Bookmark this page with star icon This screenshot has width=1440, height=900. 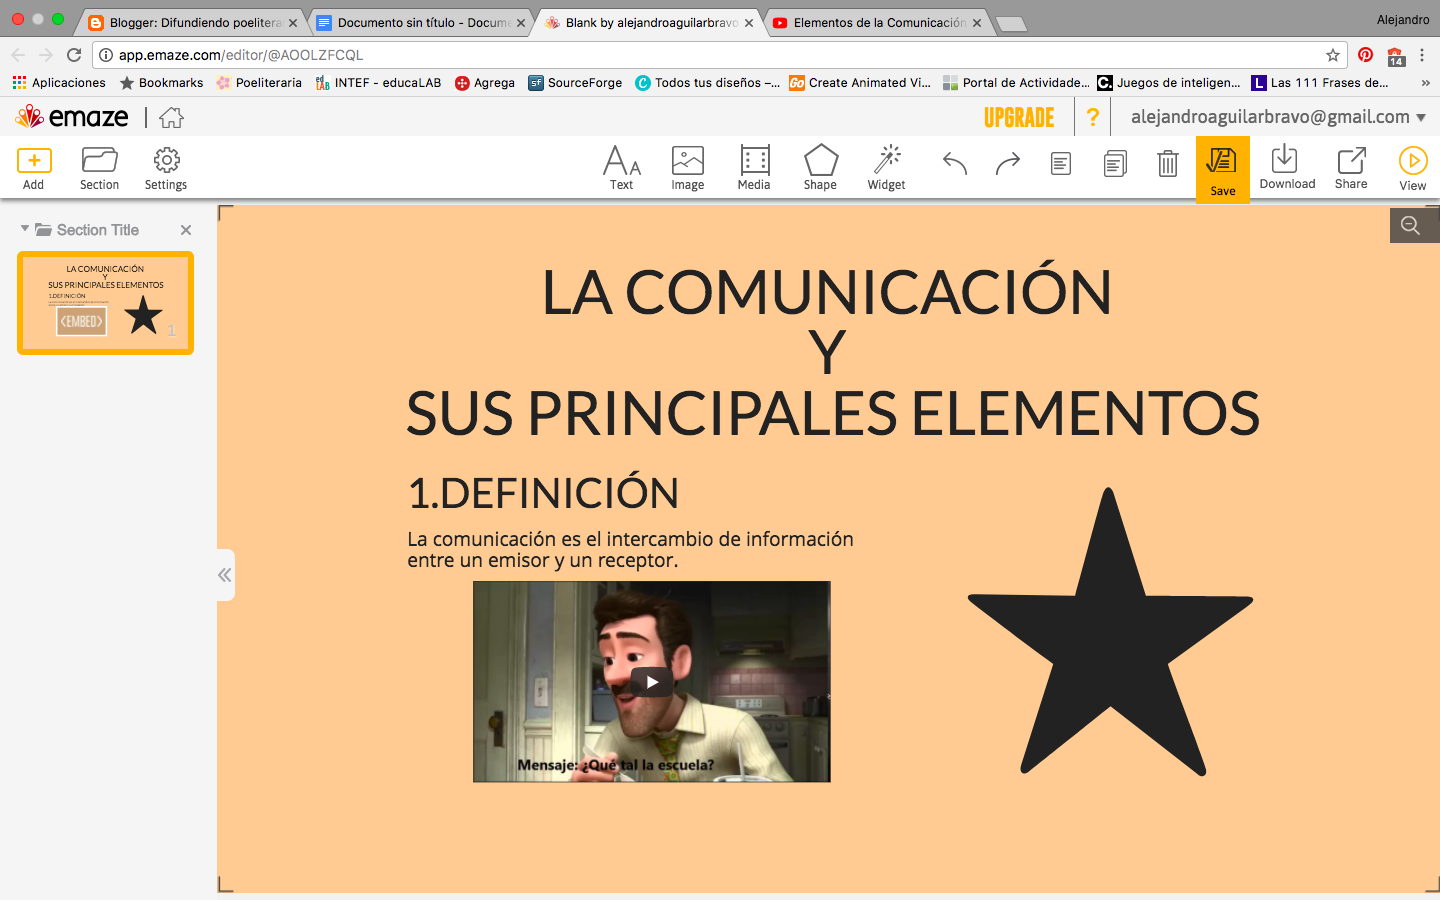(1332, 55)
